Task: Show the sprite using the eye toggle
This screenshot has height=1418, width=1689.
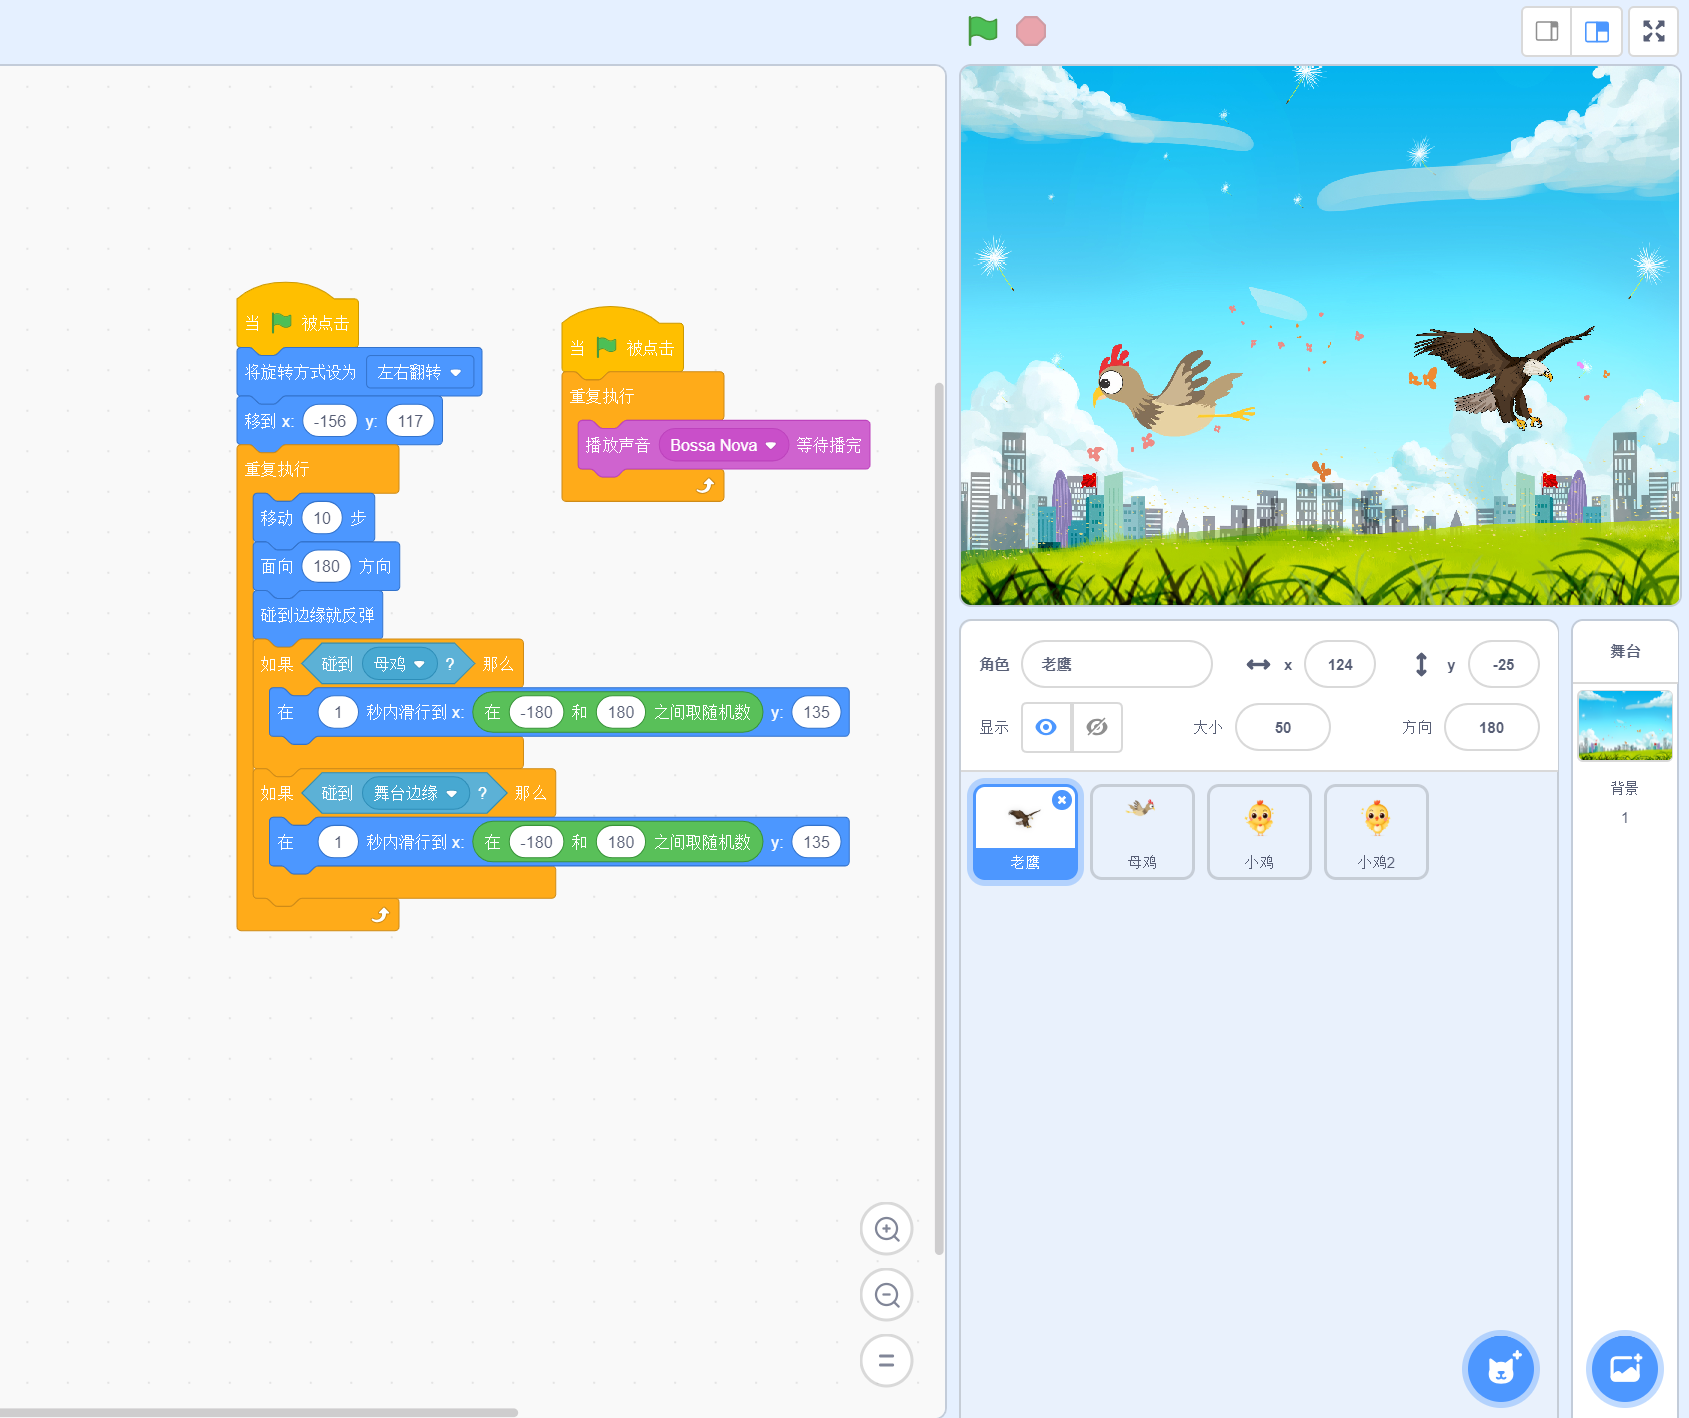Action: tap(1046, 727)
